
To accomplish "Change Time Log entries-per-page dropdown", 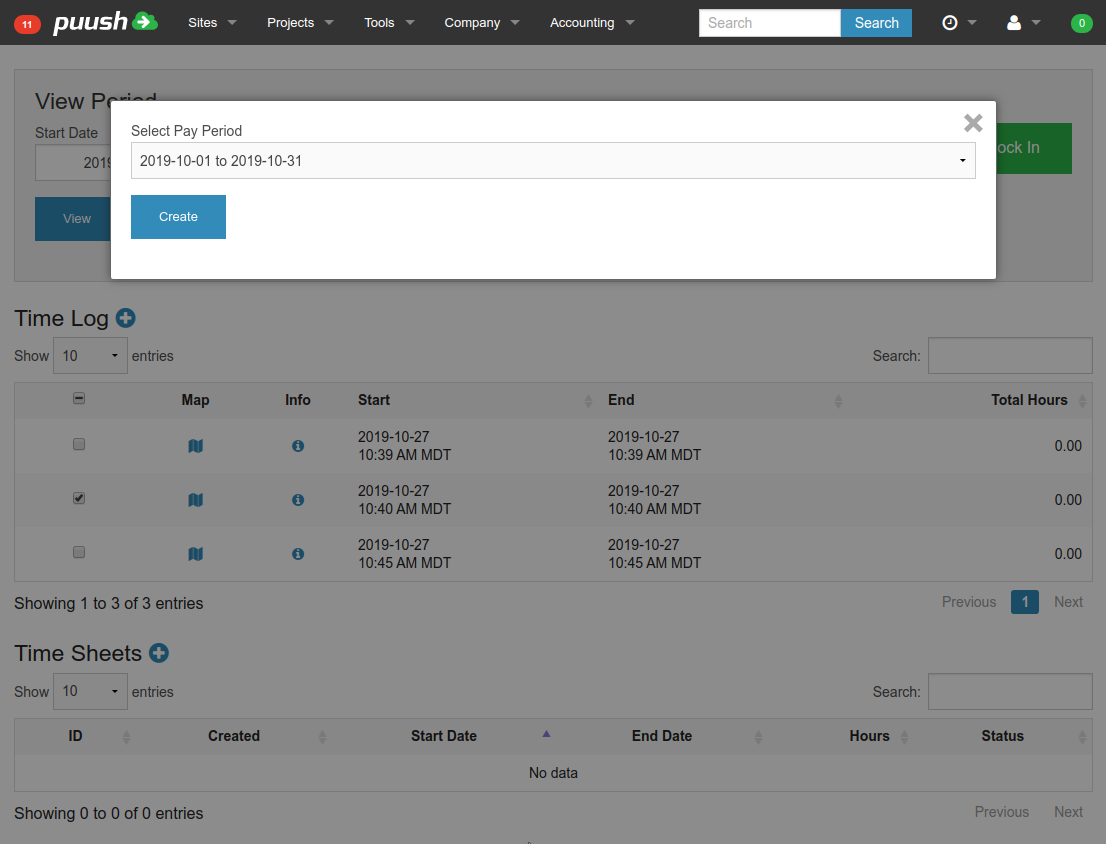I will pyautogui.click(x=90, y=356).
